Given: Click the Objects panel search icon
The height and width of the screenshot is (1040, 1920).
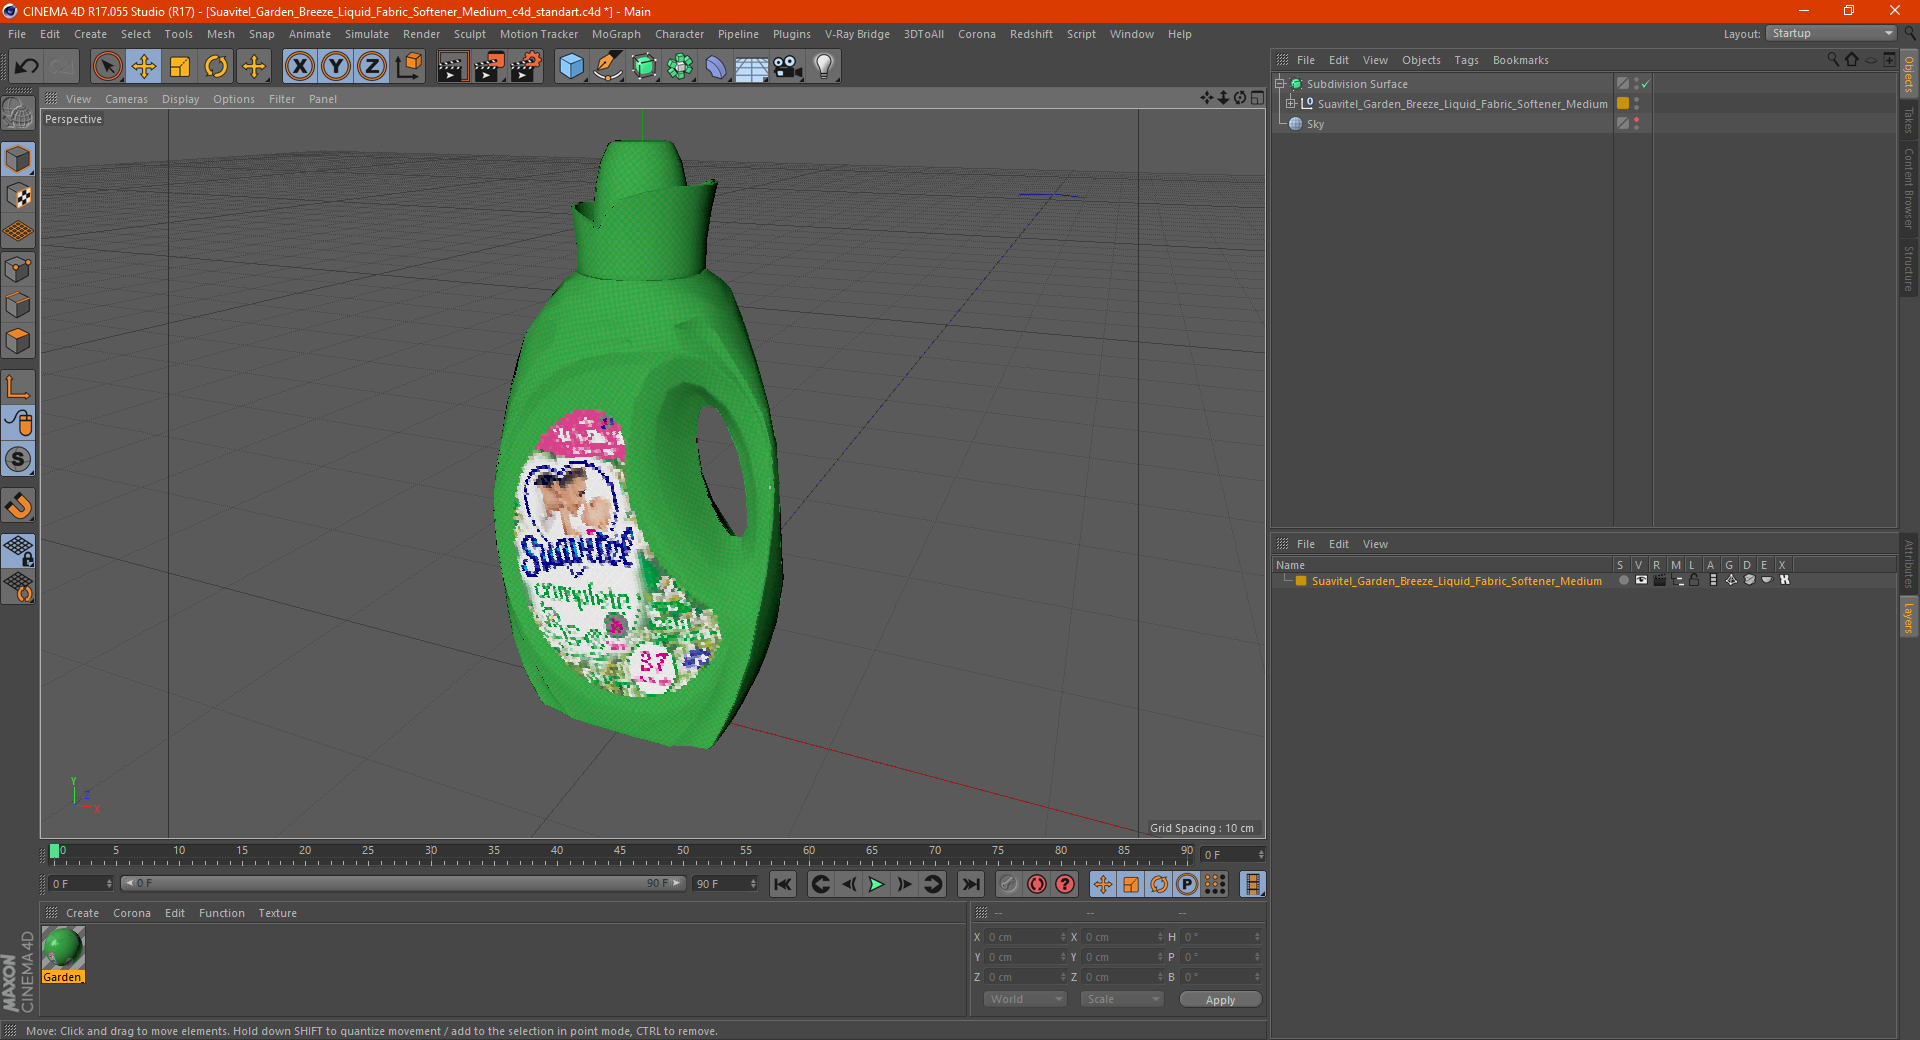Looking at the screenshot, I should 1833,60.
